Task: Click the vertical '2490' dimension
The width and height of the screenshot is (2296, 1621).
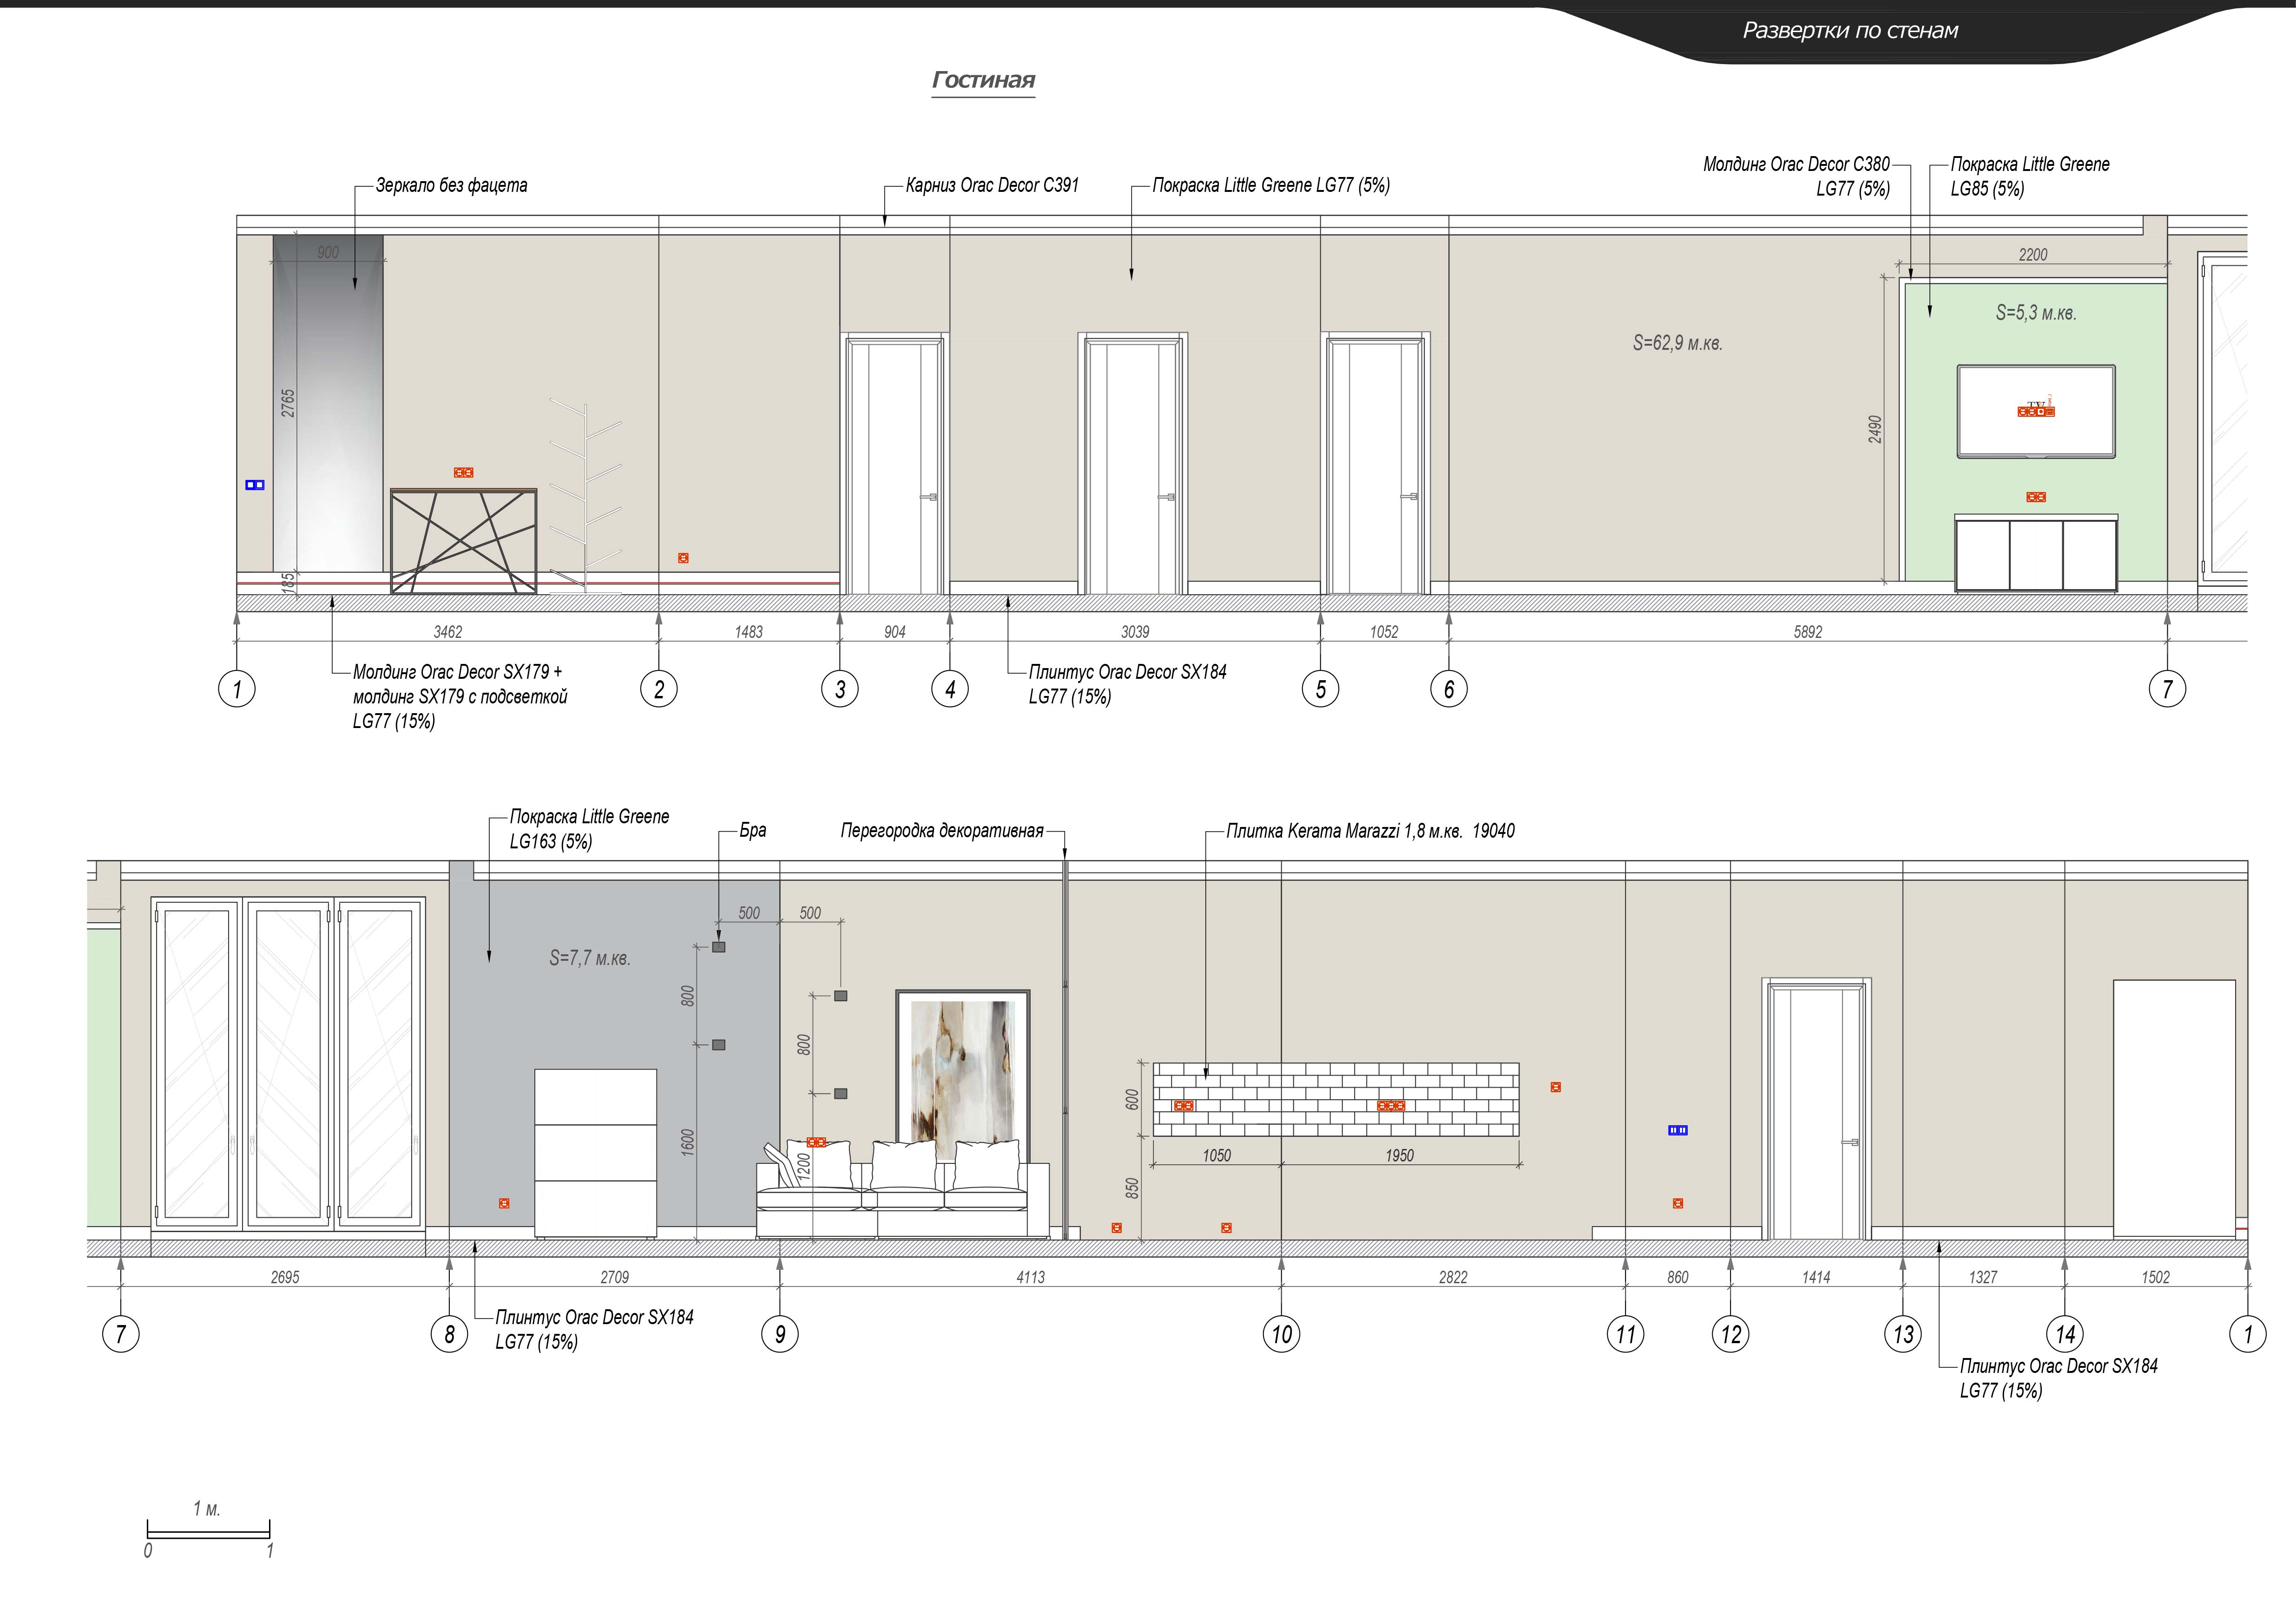Action: 1875,430
